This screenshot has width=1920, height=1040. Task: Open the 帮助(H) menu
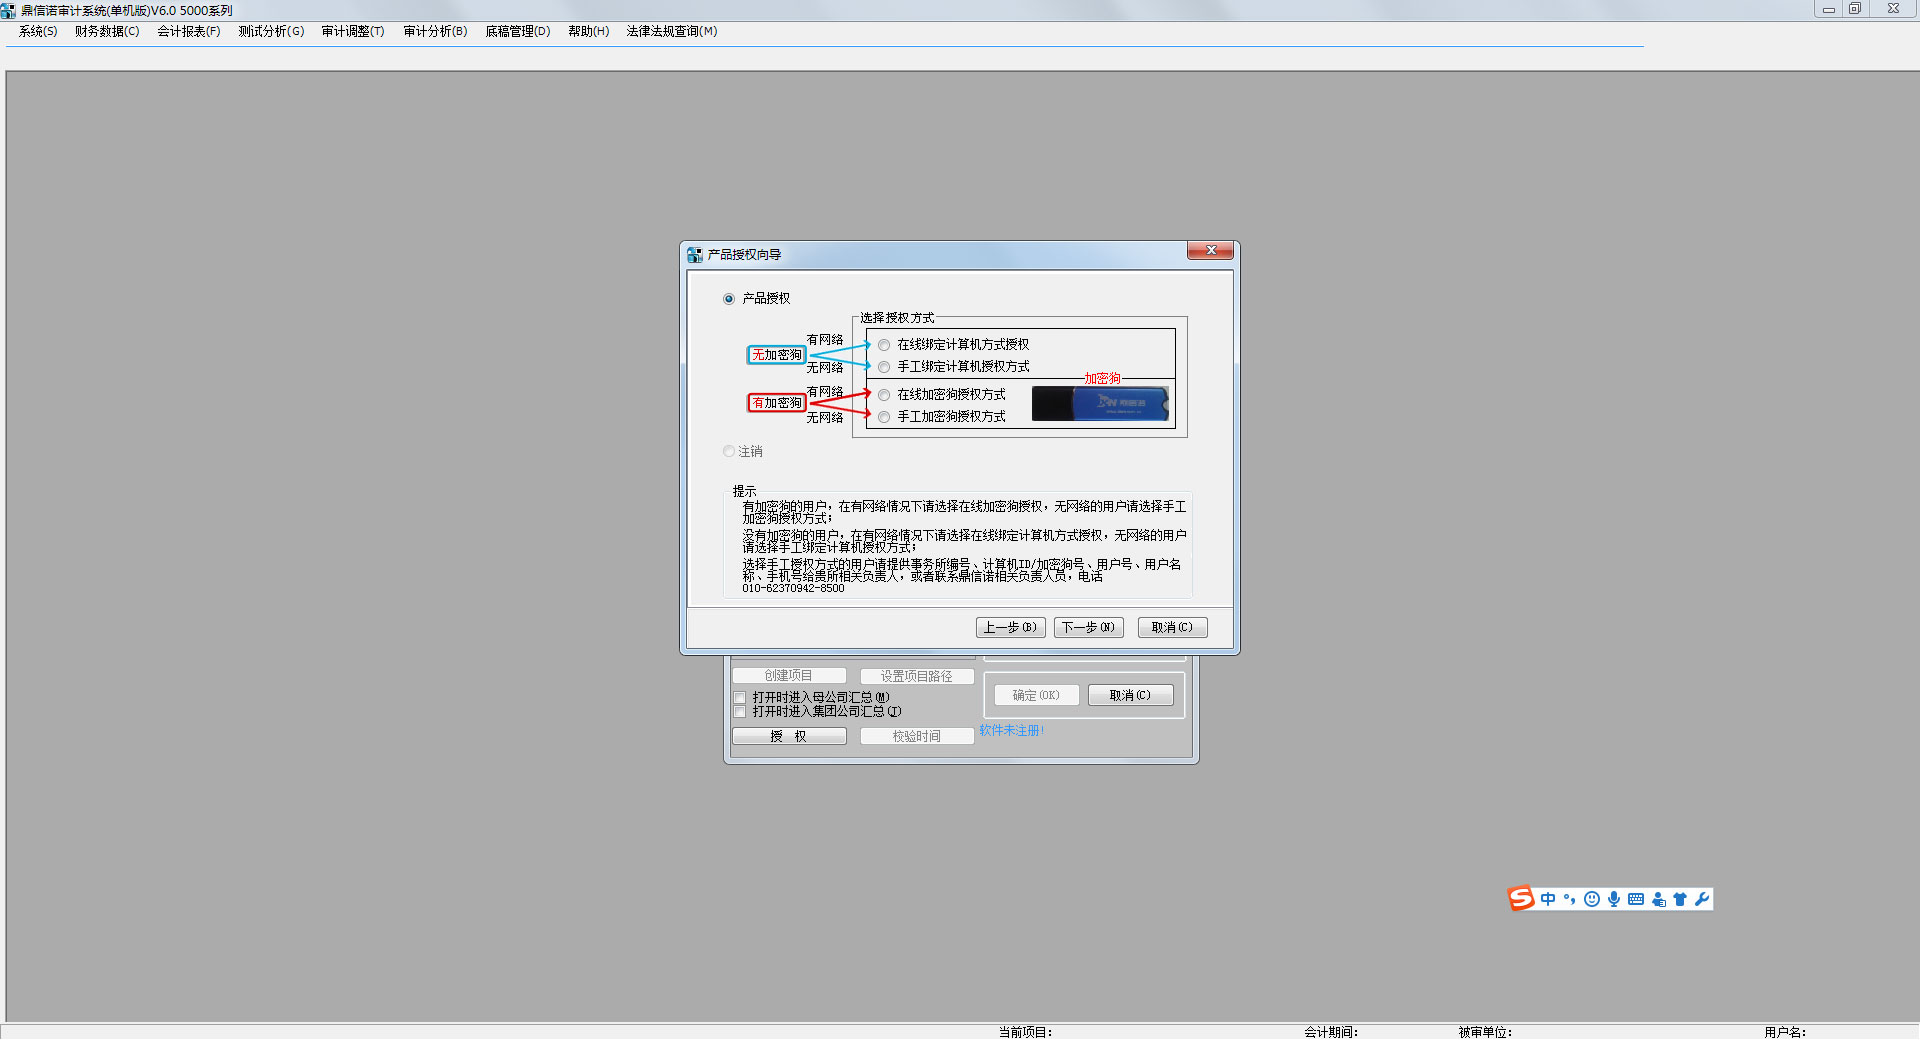588,31
